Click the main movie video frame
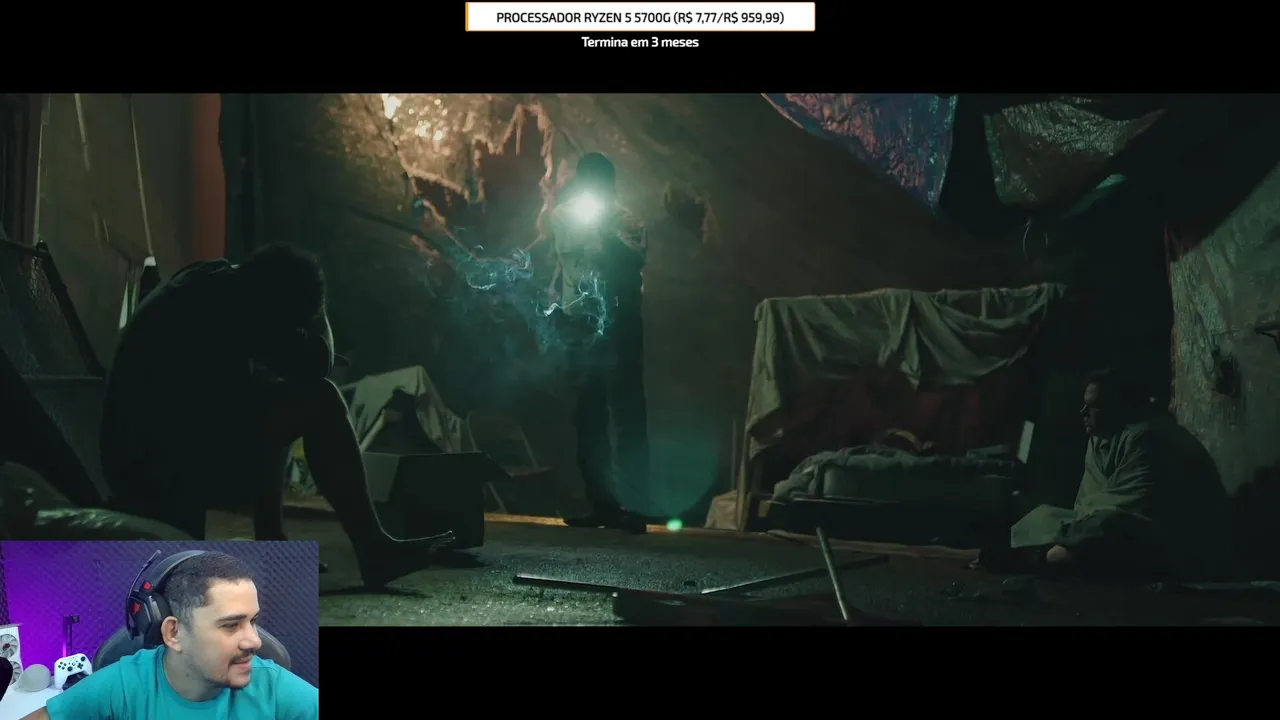1280x720 pixels. pos(640,360)
